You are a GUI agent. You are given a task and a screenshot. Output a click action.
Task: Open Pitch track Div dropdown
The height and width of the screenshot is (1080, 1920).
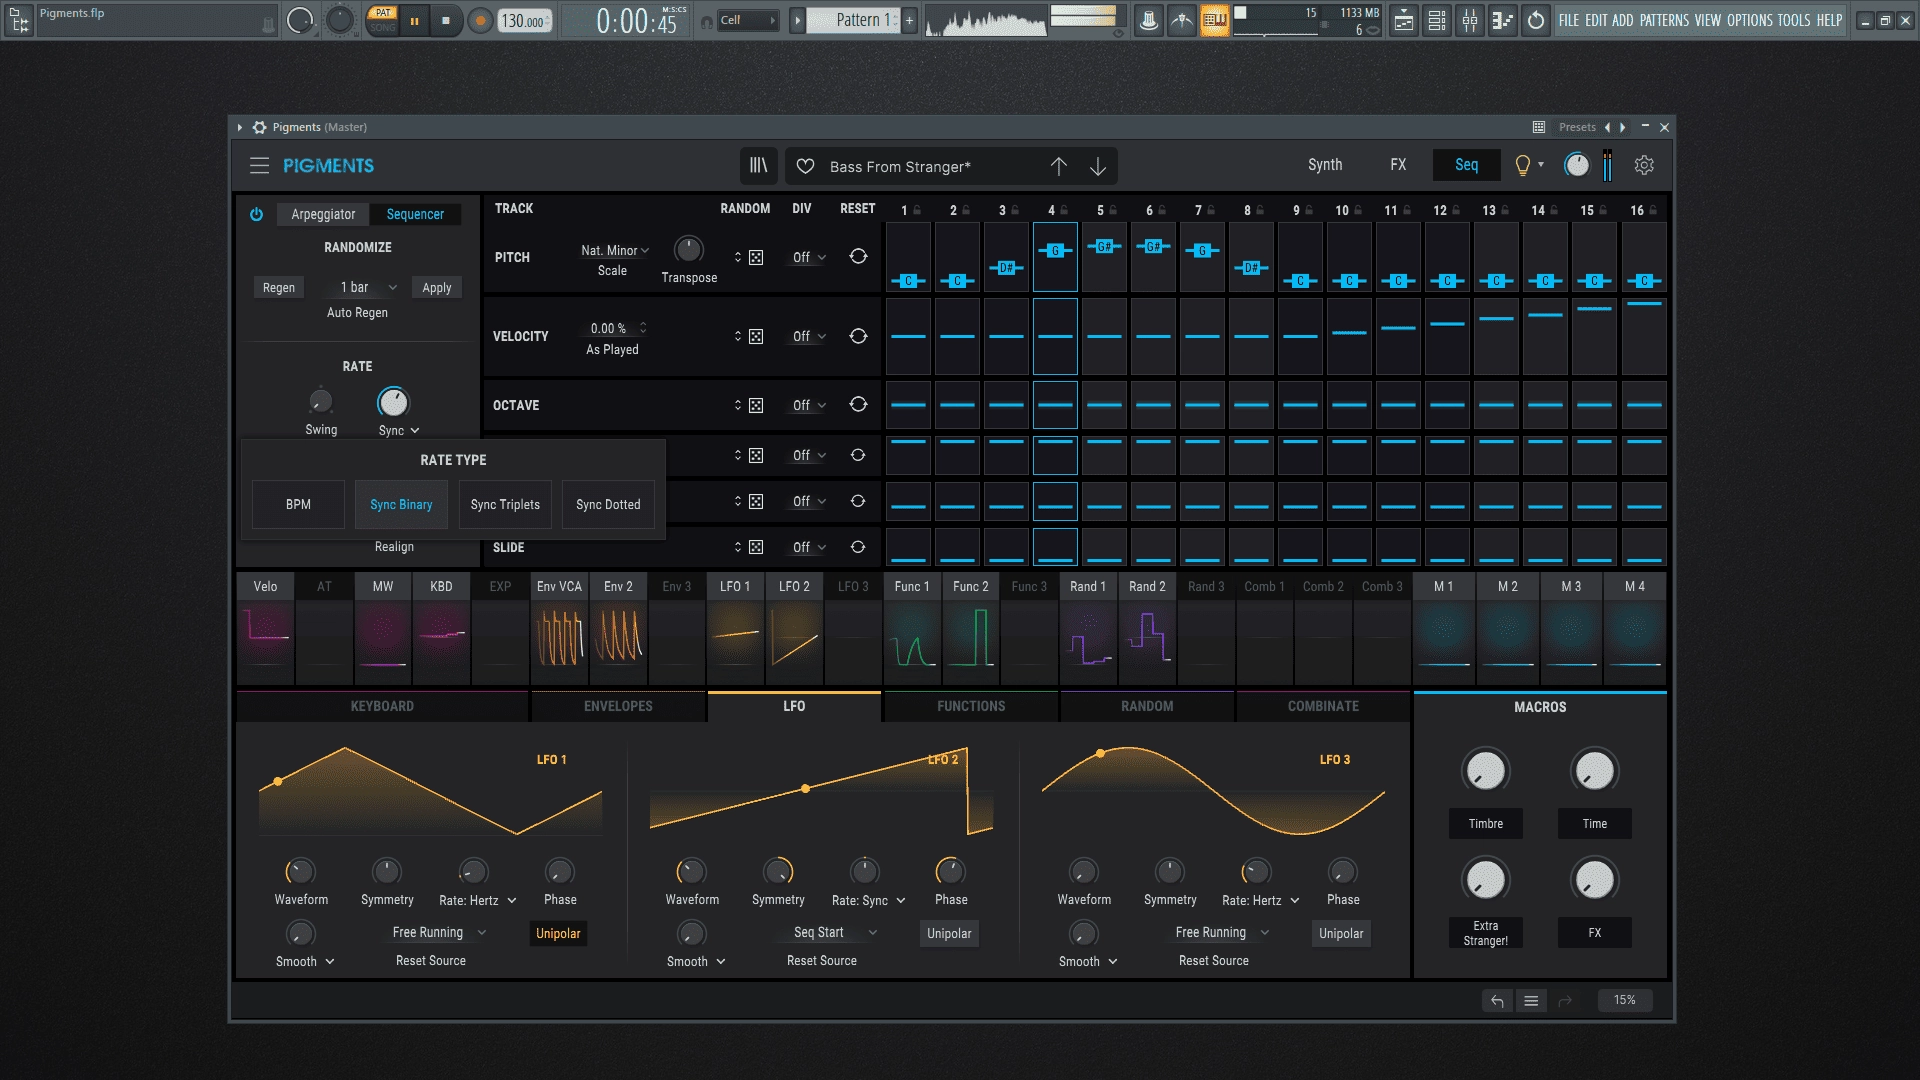(809, 258)
